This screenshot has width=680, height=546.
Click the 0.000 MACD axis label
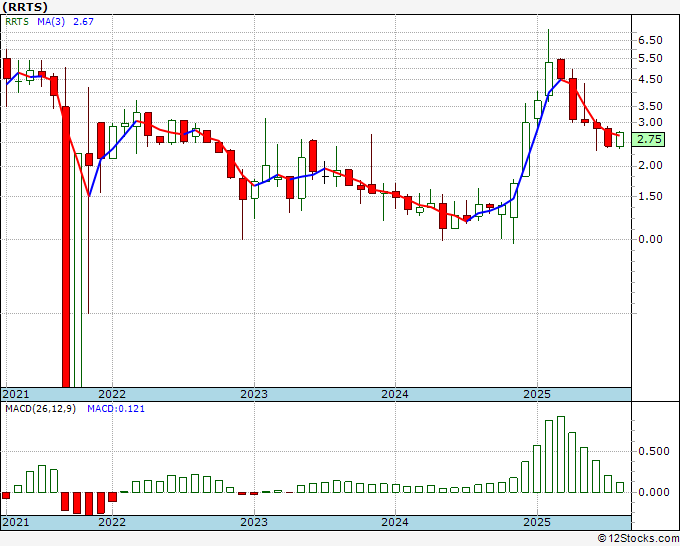click(654, 492)
